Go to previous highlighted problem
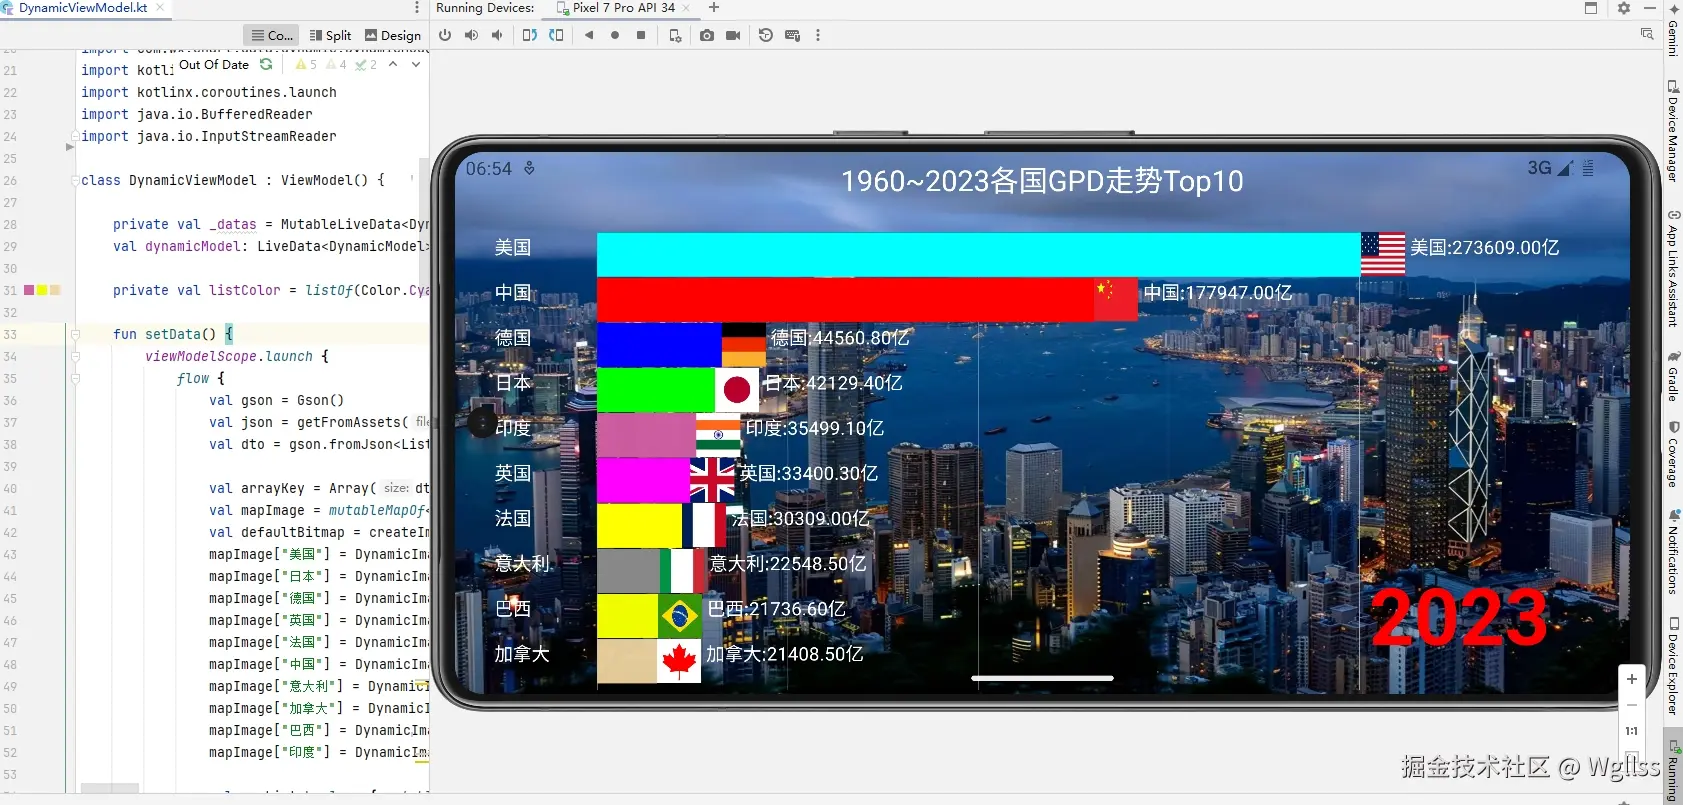 pyautogui.click(x=393, y=64)
